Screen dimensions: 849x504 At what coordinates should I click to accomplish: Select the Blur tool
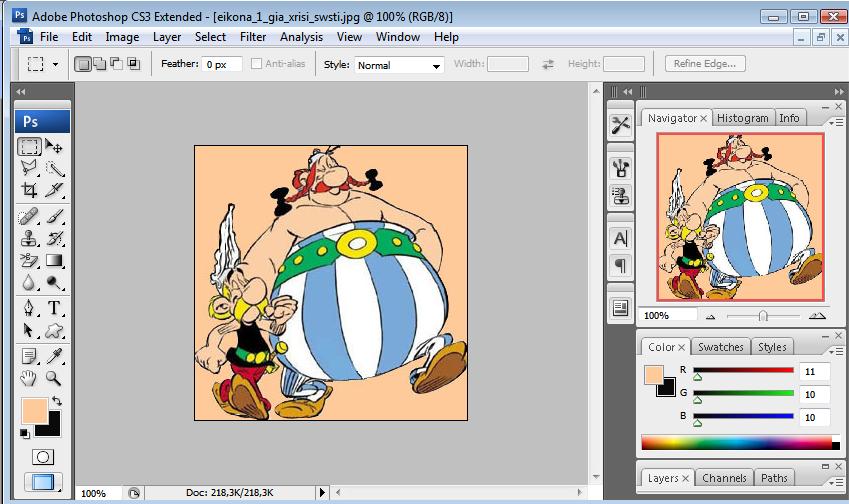click(29, 282)
